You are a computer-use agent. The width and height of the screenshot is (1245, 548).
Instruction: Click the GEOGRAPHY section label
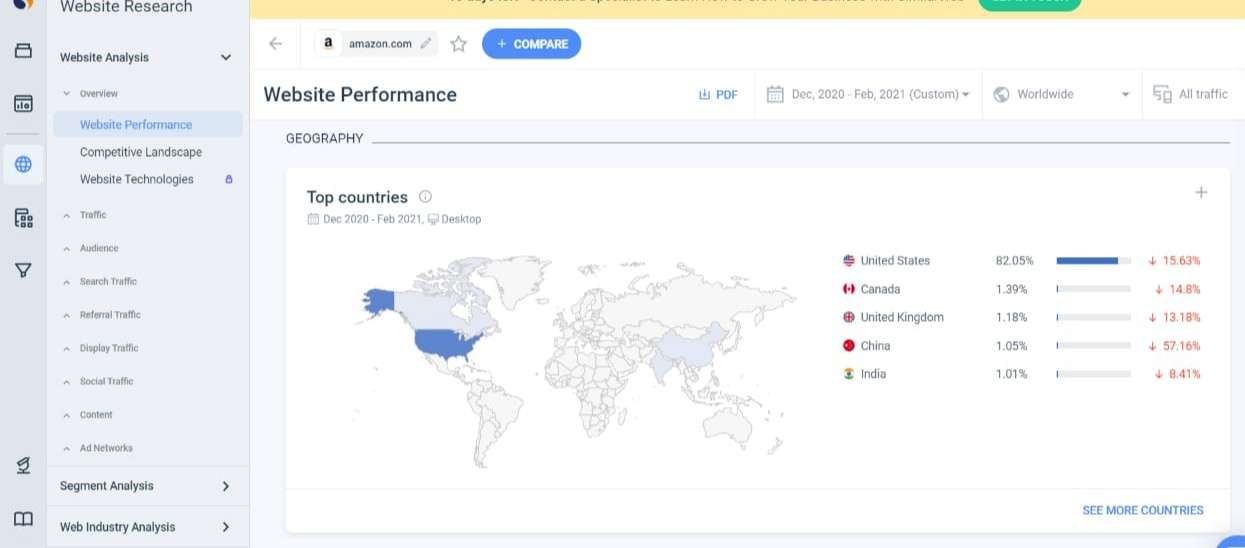tap(324, 139)
